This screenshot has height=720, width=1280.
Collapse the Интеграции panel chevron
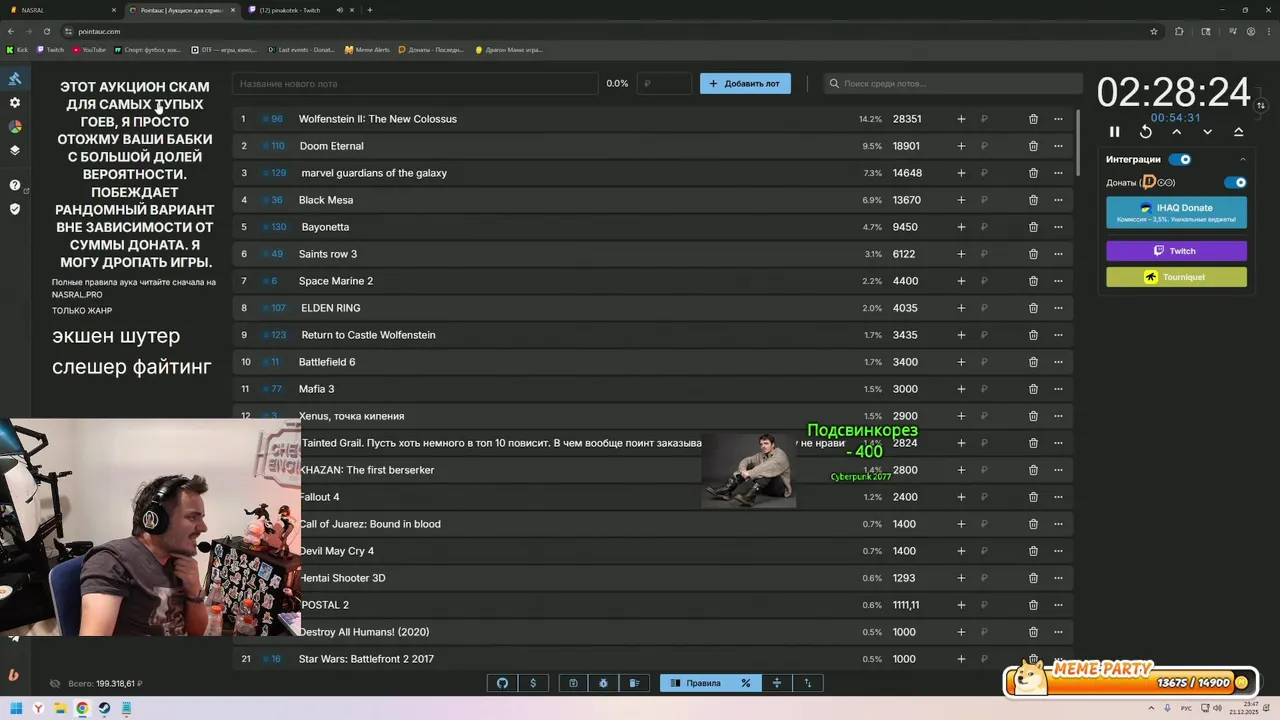pyautogui.click(x=1243, y=159)
